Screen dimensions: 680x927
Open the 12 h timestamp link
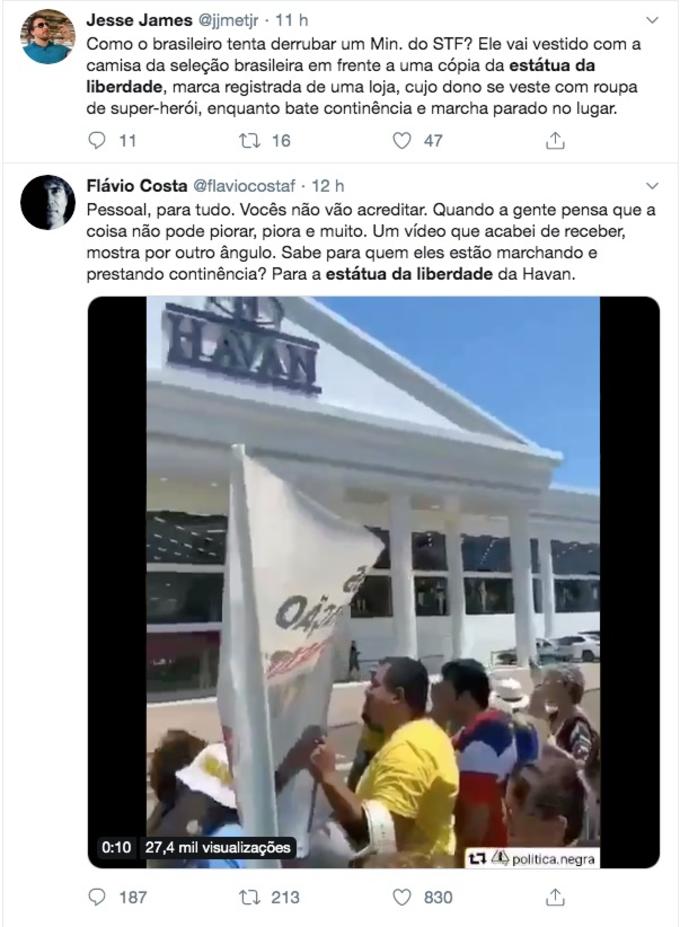click(328, 186)
